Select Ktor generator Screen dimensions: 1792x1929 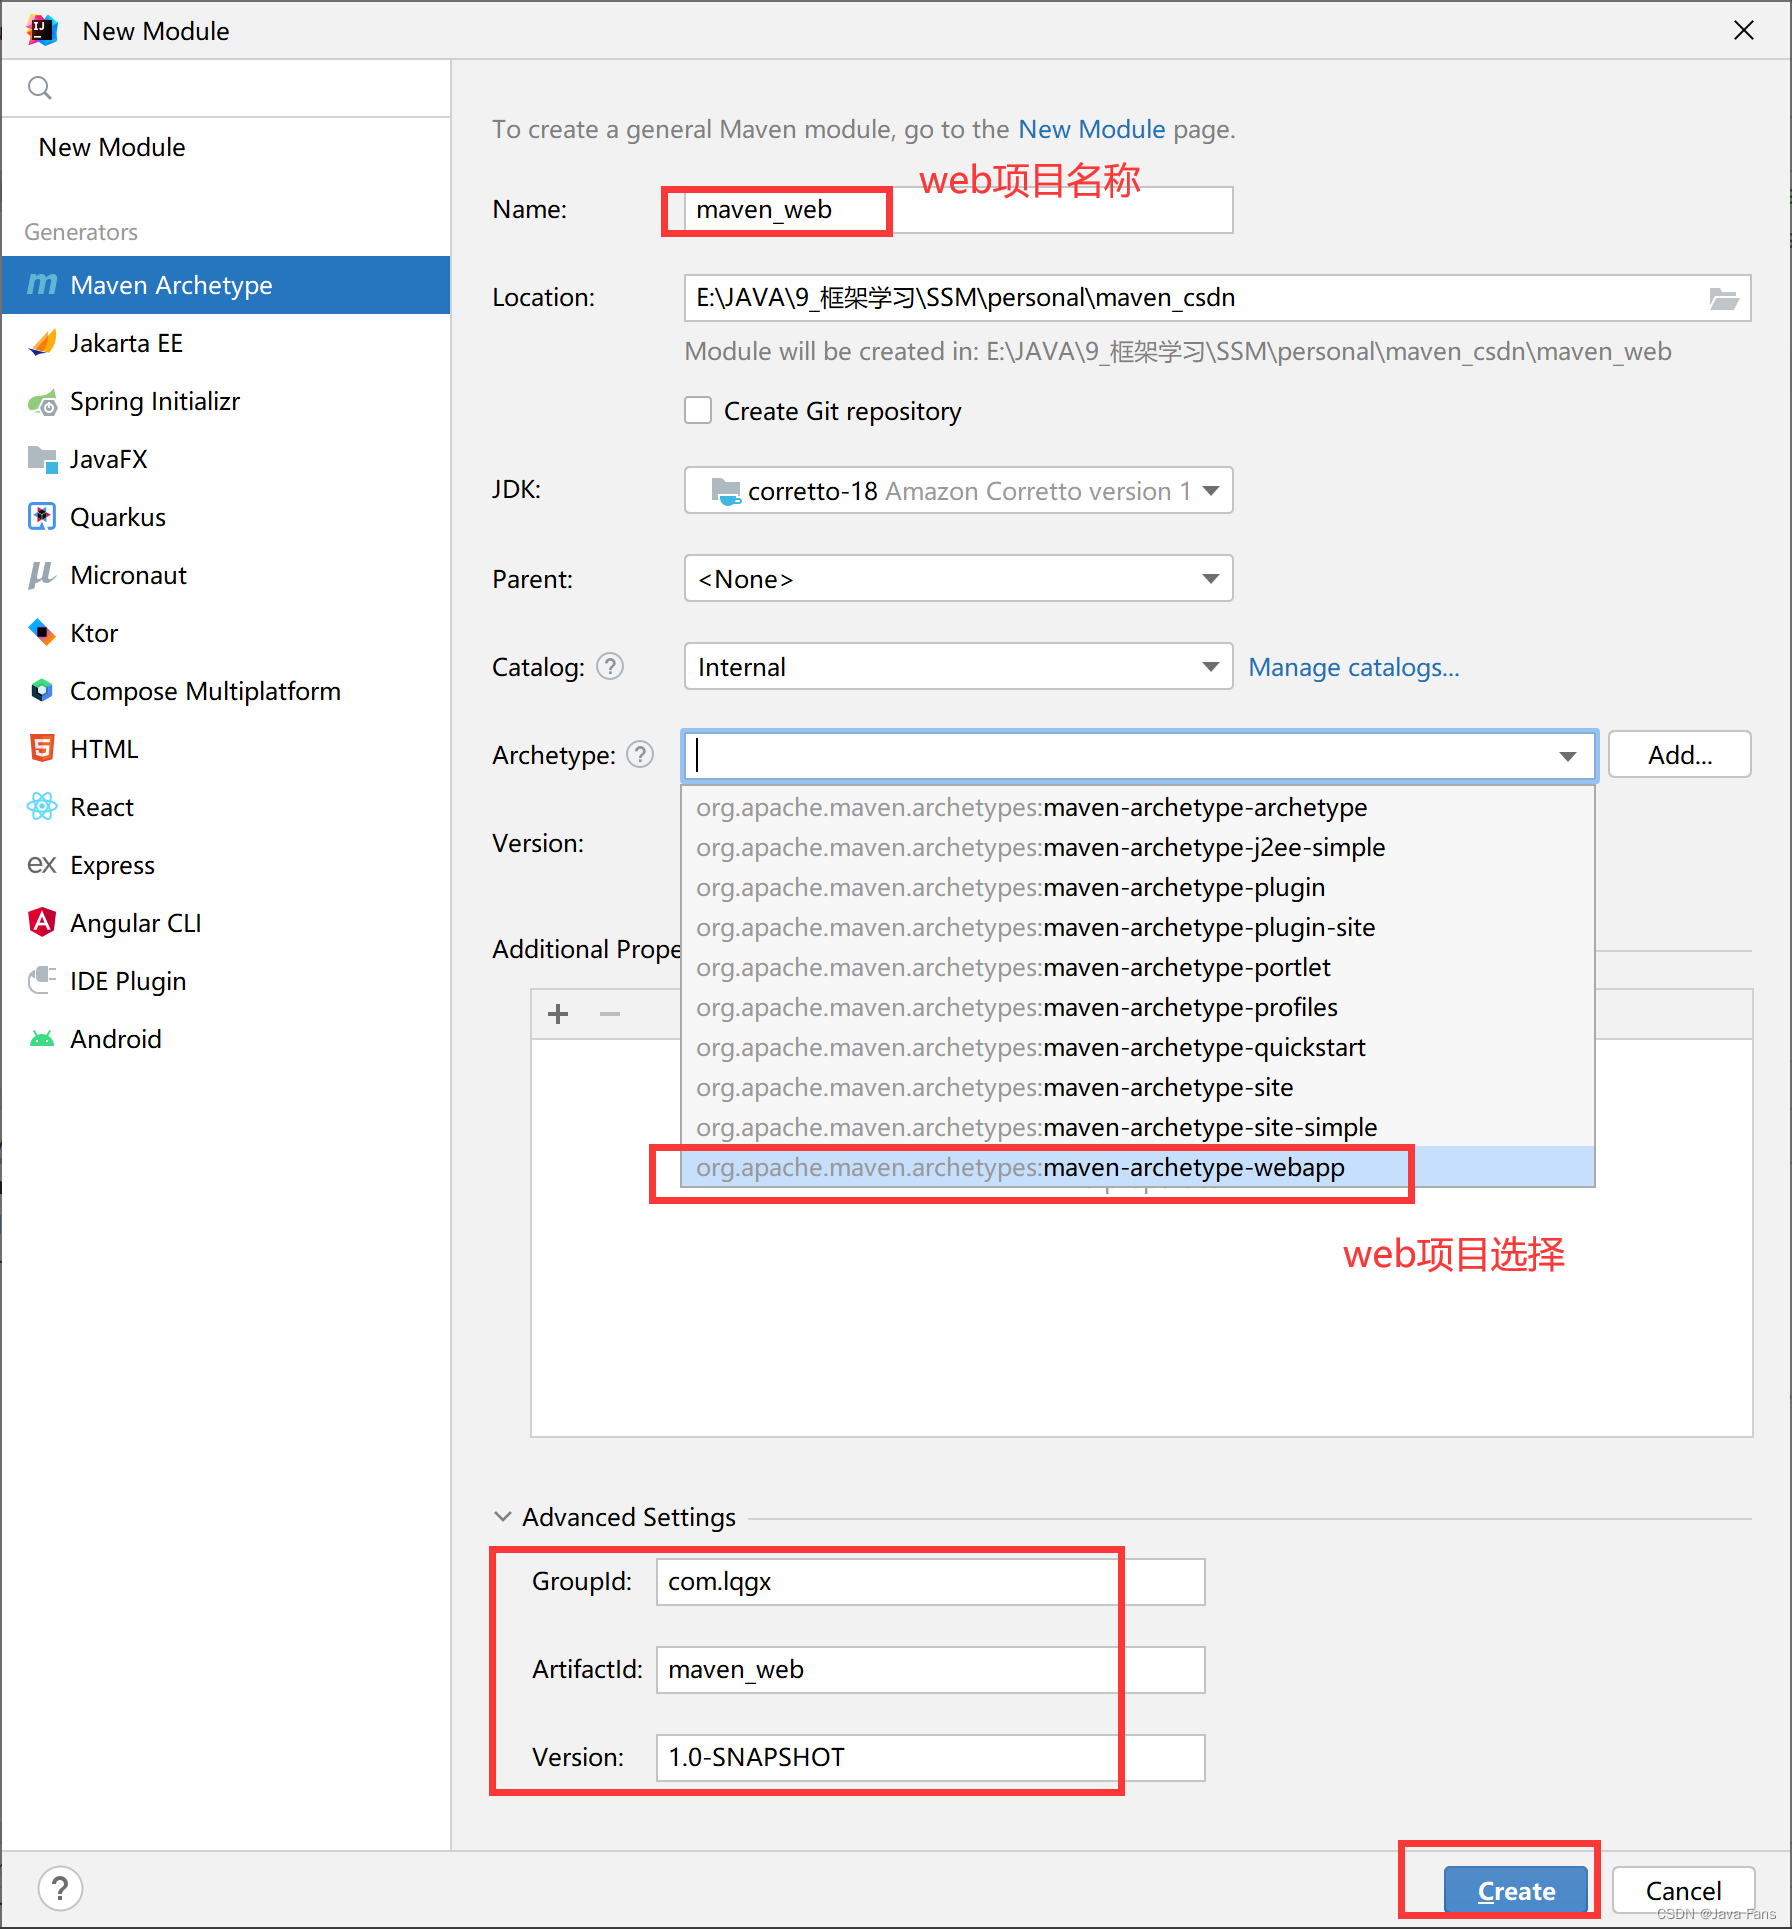pyautogui.click(x=226, y=633)
